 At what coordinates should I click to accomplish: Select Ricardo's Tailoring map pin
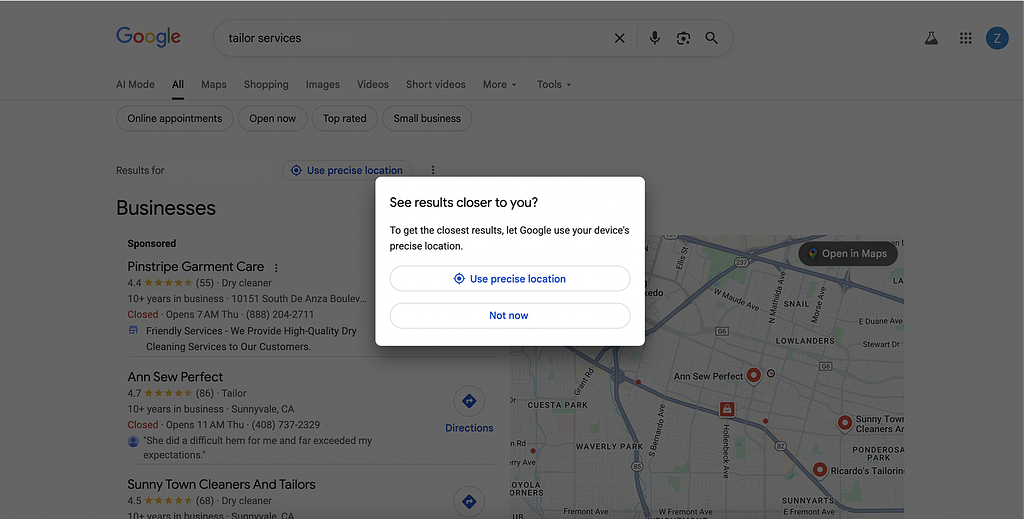(820, 469)
